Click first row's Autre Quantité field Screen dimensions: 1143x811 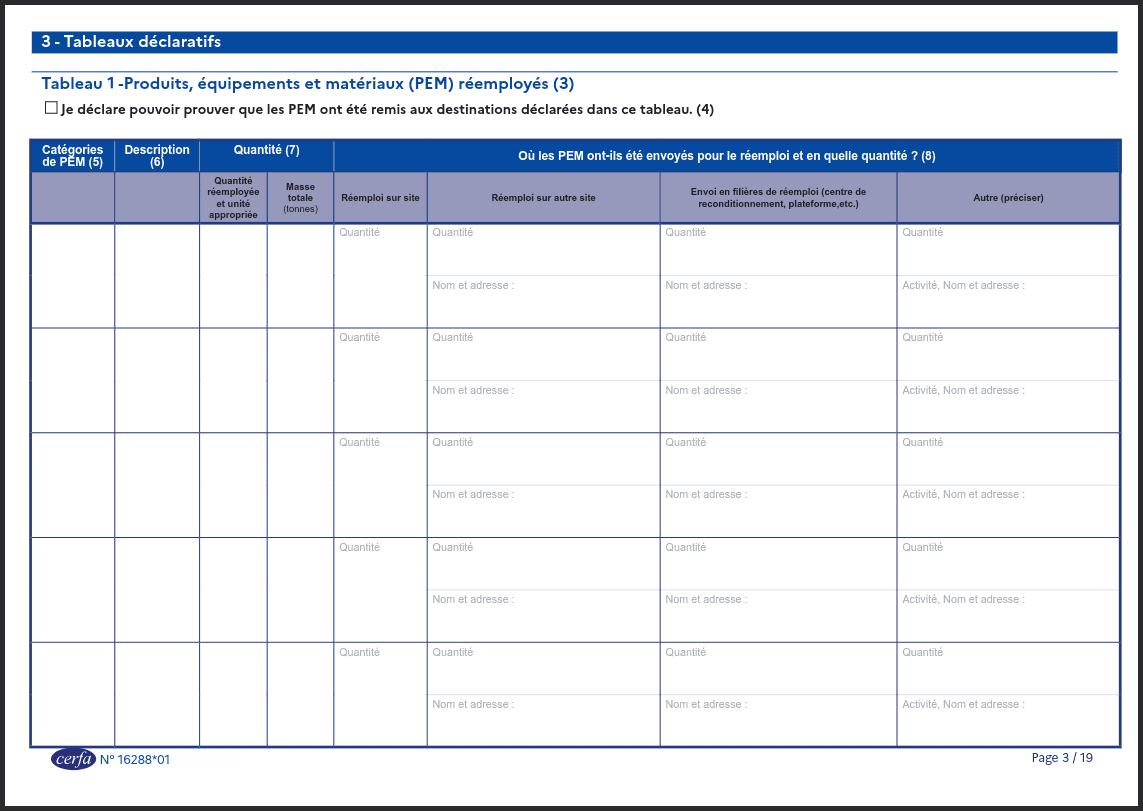coord(1008,250)
